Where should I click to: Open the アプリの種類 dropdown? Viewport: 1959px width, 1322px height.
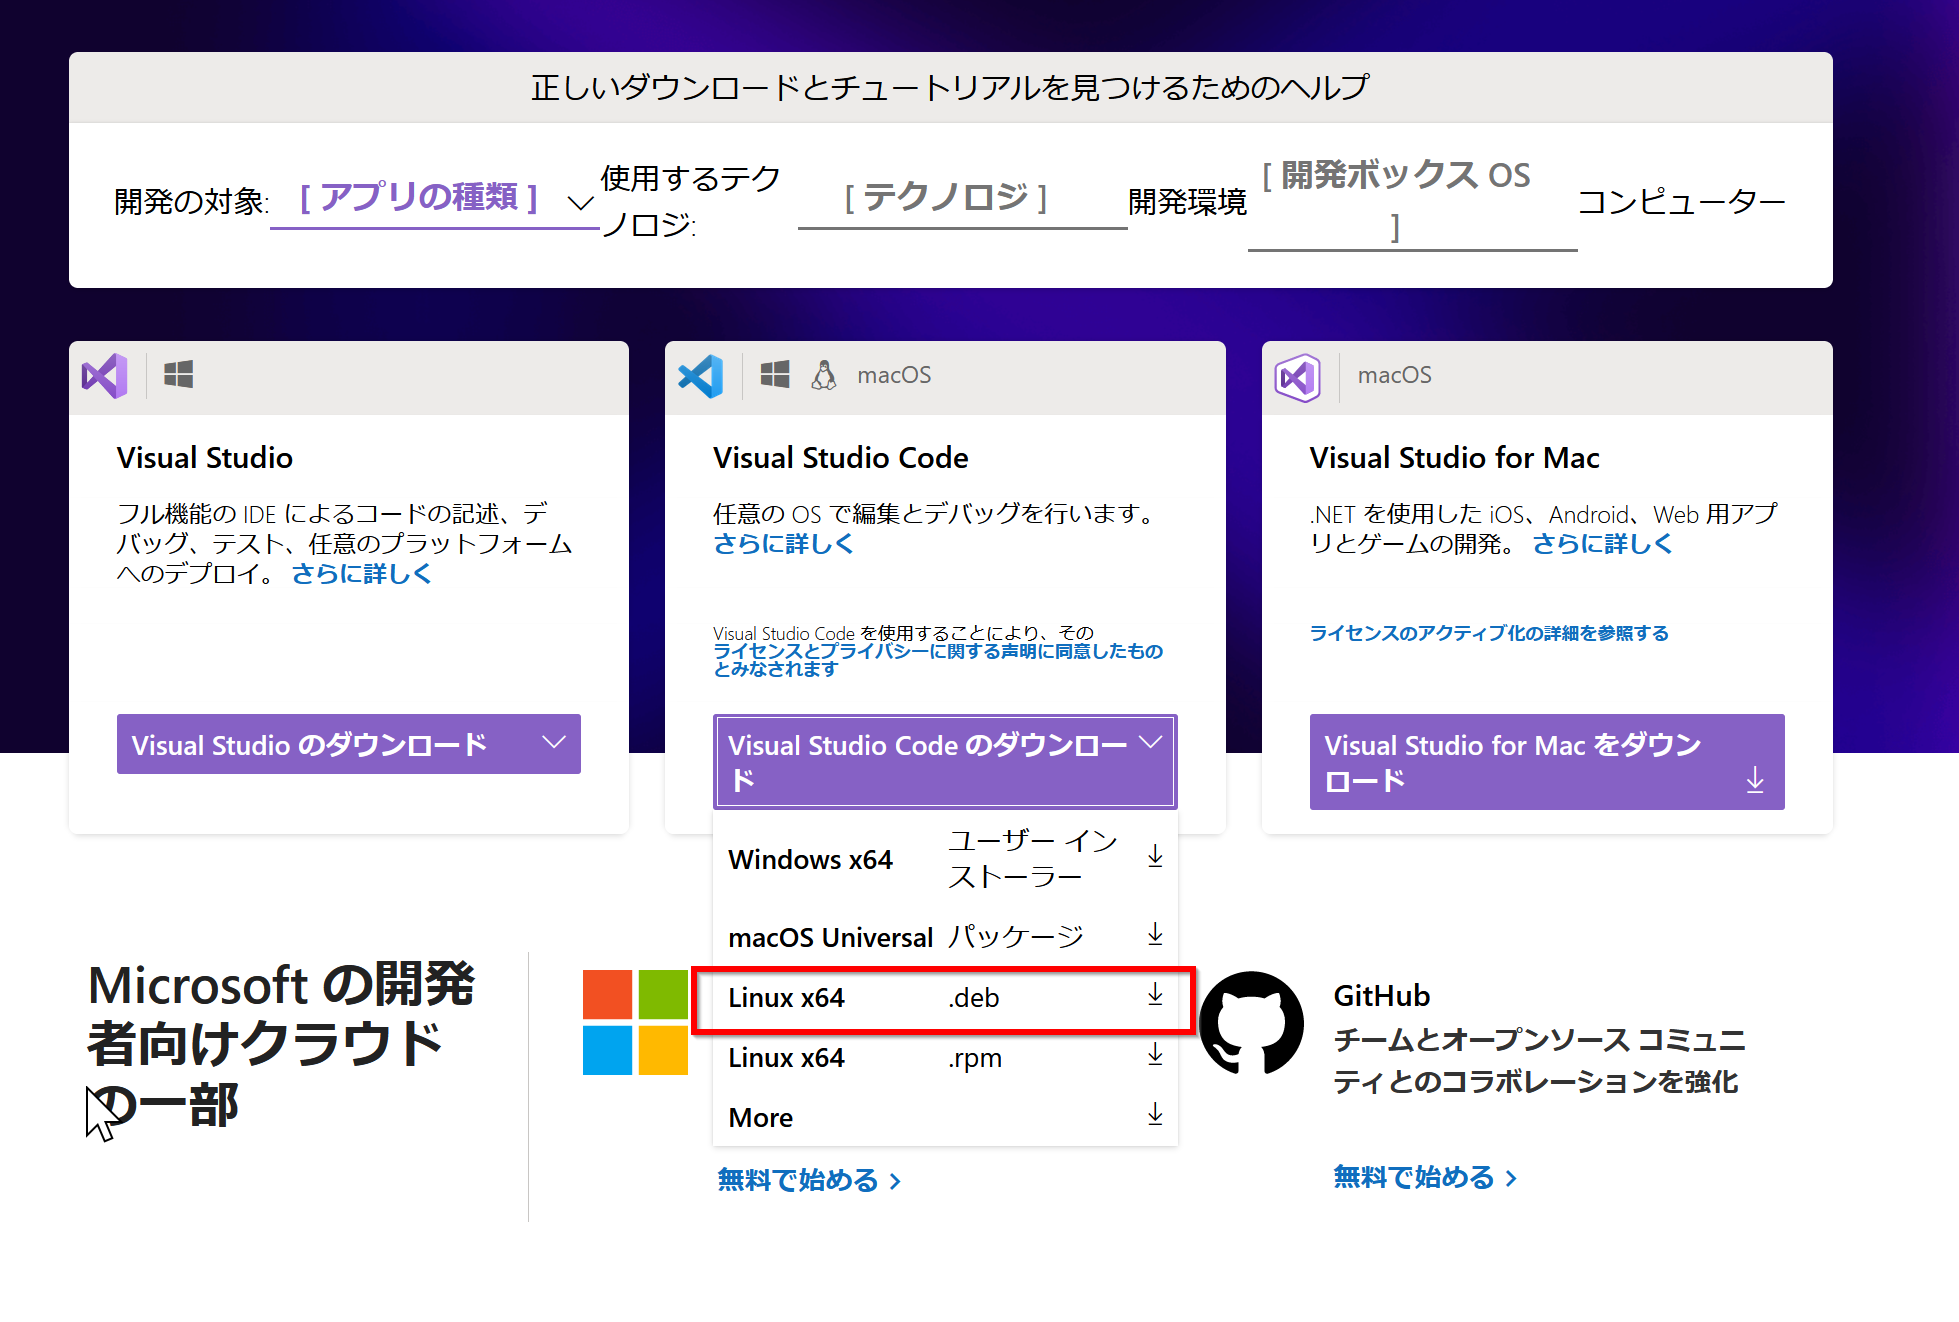click(x=434, y=200)
